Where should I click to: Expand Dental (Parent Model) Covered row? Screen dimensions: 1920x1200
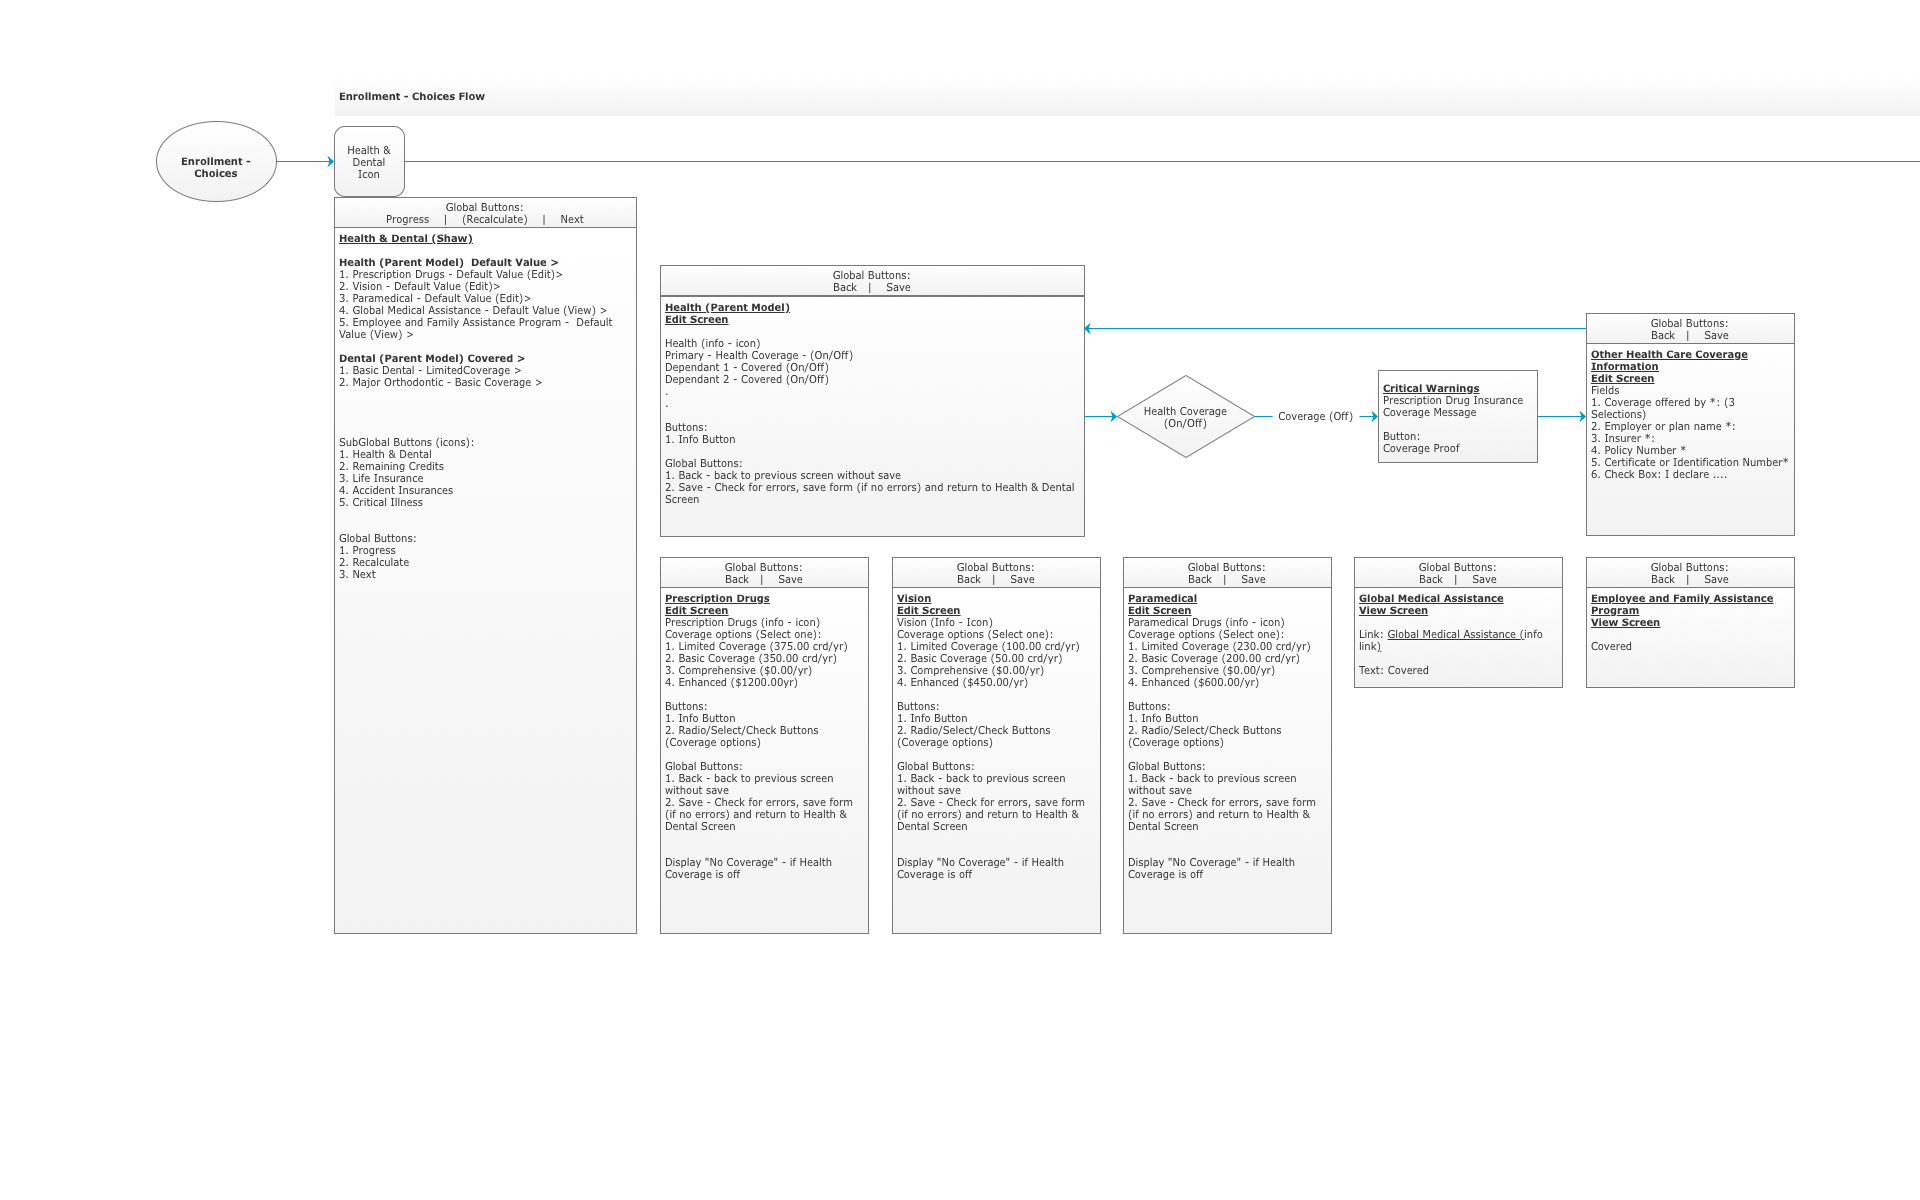(x=431, y=359)
